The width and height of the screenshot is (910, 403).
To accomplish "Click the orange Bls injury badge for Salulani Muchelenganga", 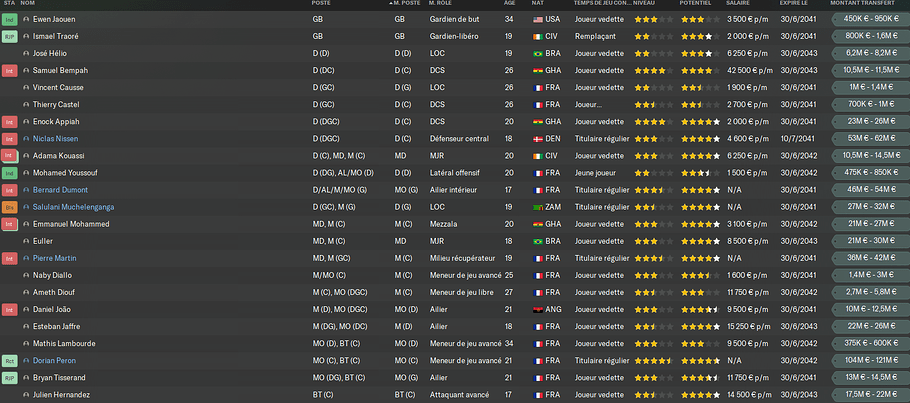I will click(x=10, y=207).
